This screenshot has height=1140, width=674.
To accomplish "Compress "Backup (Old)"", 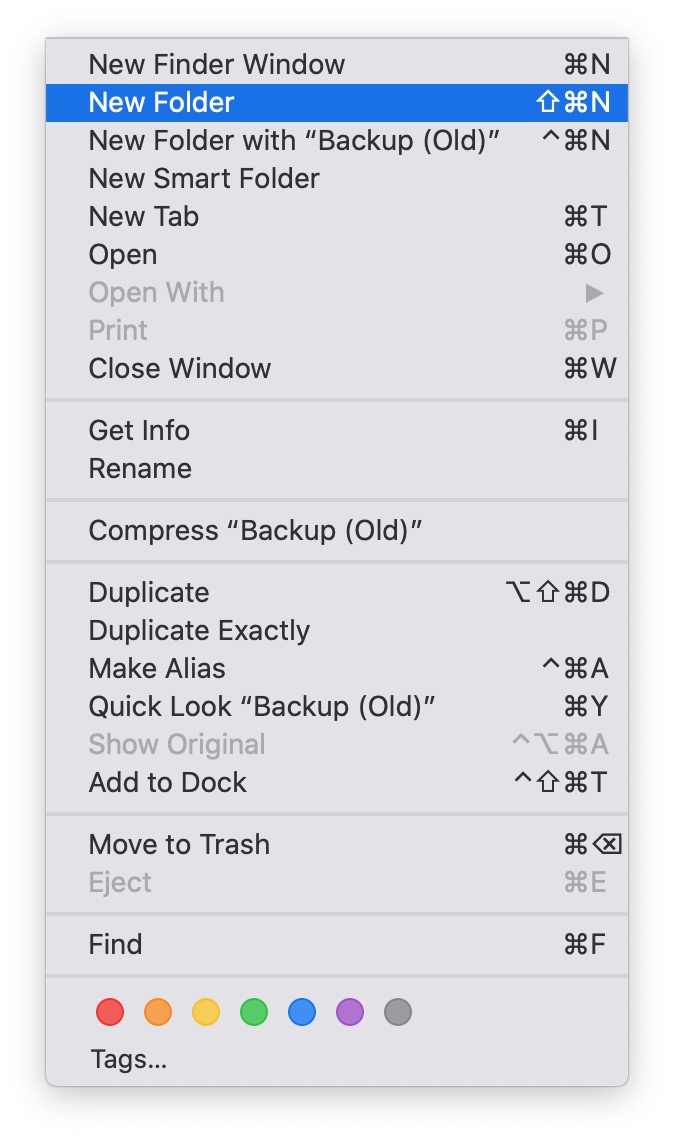I will point(255,531).
